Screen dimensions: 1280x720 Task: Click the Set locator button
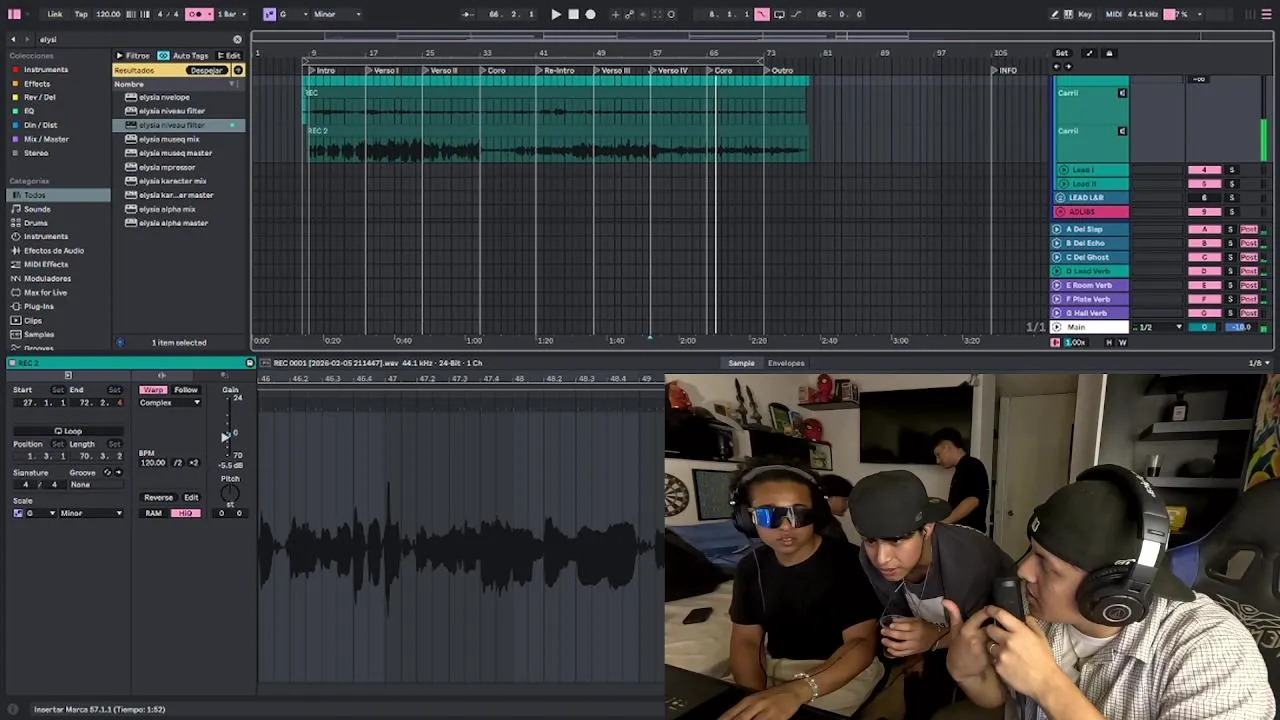click(1062, 53)
